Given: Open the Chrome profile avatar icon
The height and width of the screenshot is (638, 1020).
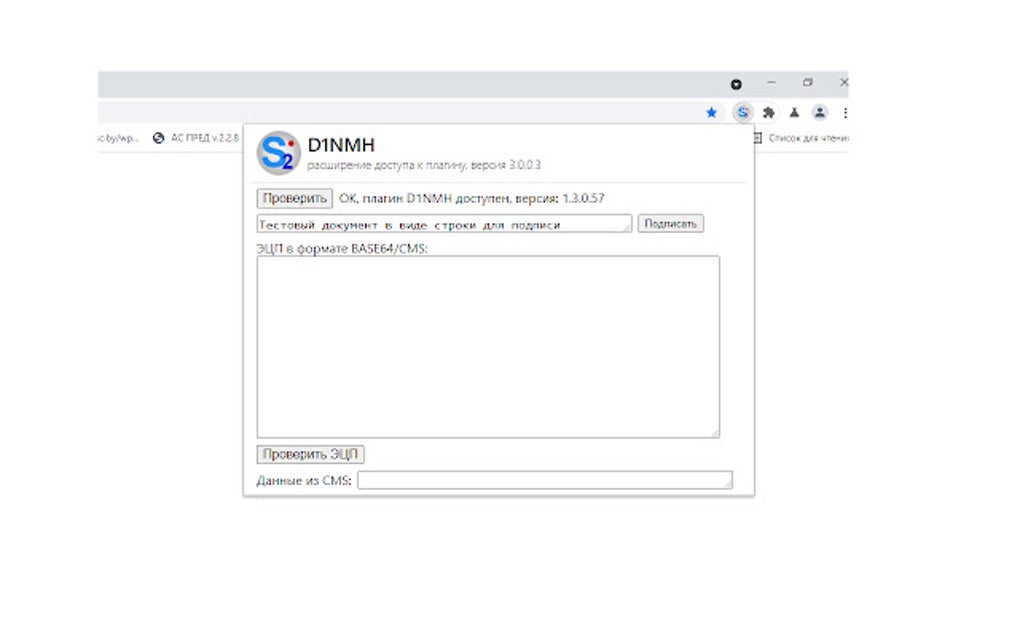Looking at the screenshot, I should click(x=820, y=113).
